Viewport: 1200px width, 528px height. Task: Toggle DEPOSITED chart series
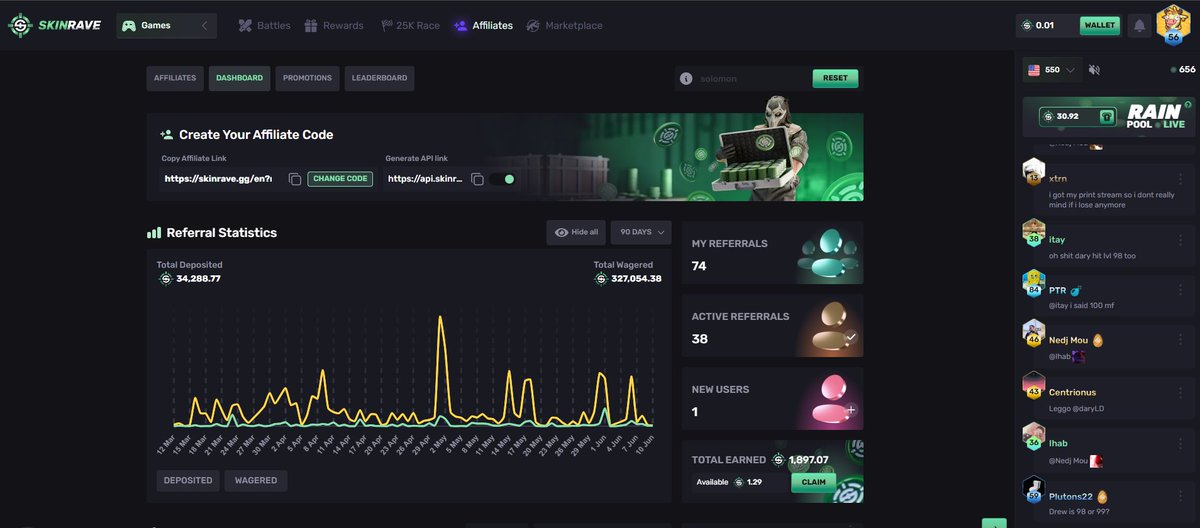click(188, 480)
